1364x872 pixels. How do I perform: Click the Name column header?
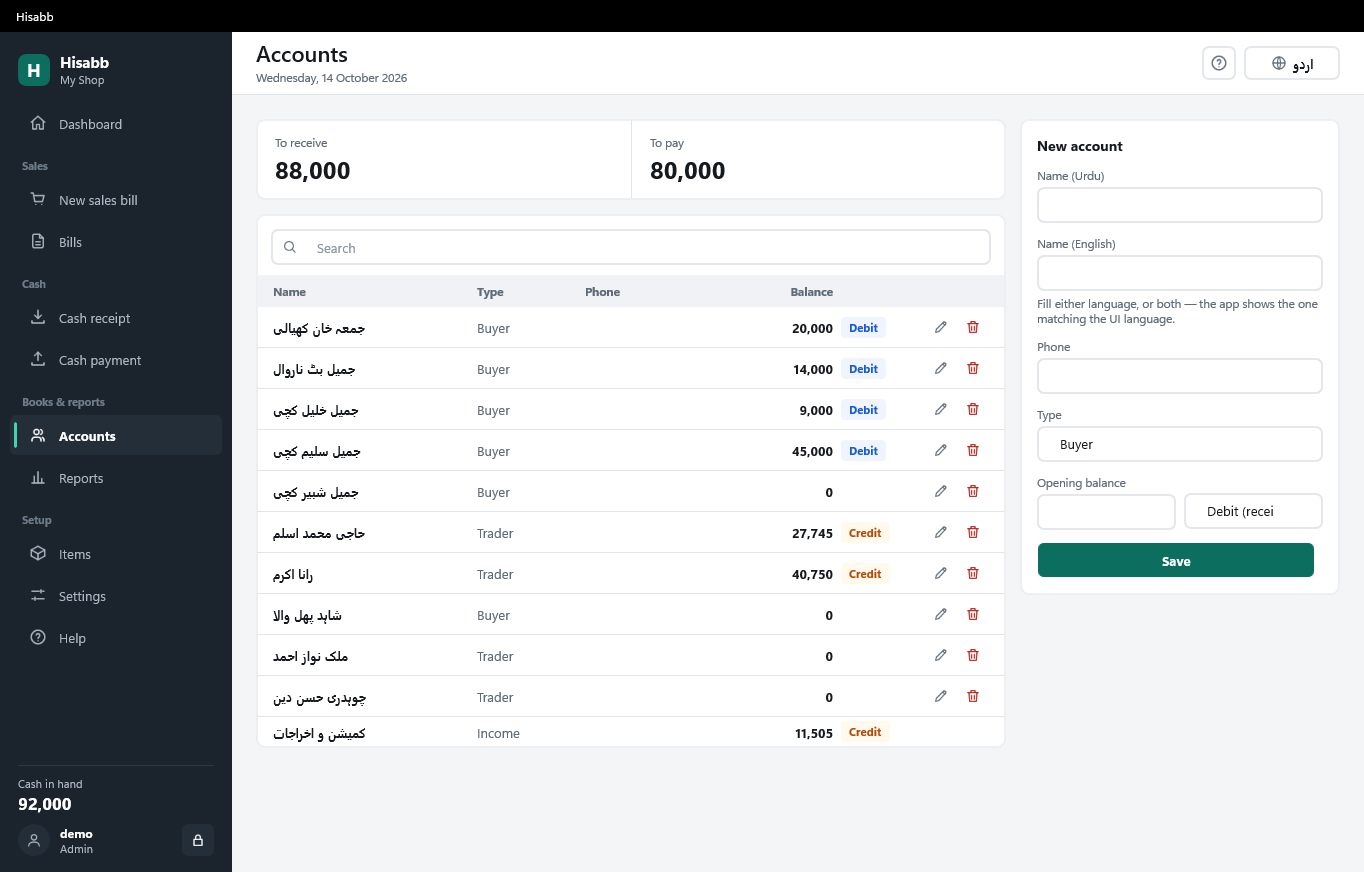[x=289, y=292]
